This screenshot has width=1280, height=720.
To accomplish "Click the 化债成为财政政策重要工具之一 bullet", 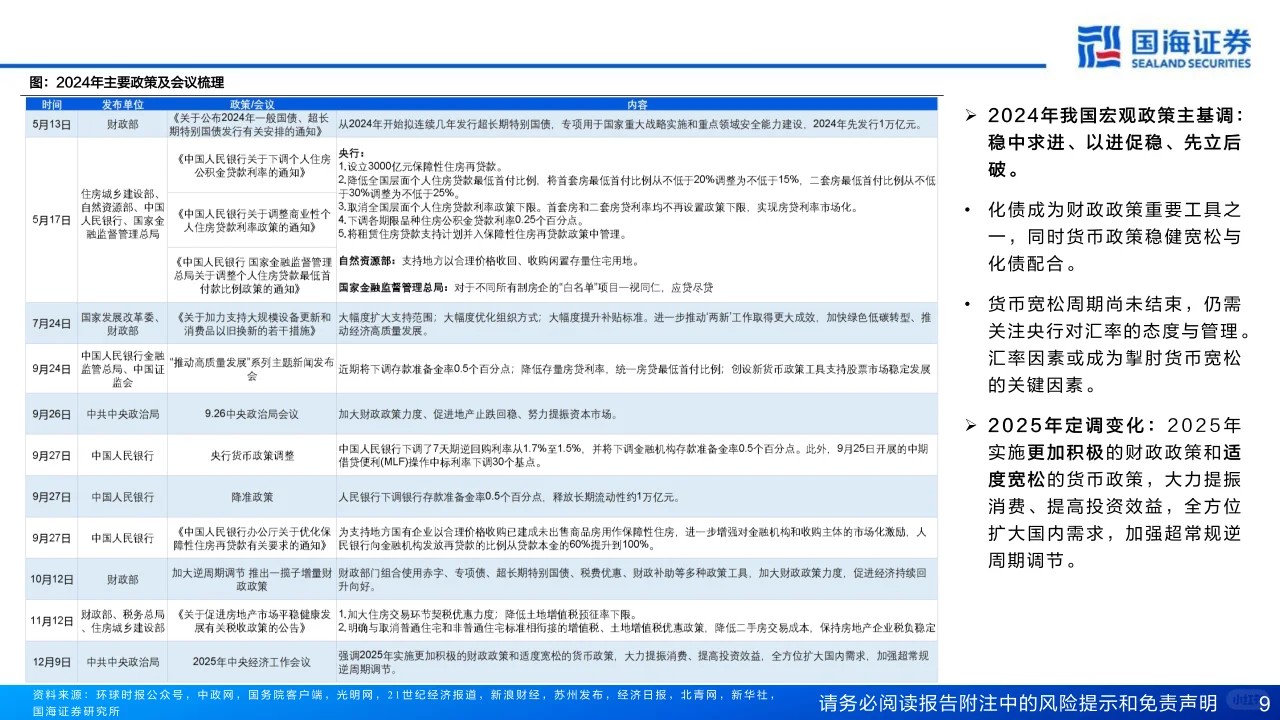I will pos(1115,238).
